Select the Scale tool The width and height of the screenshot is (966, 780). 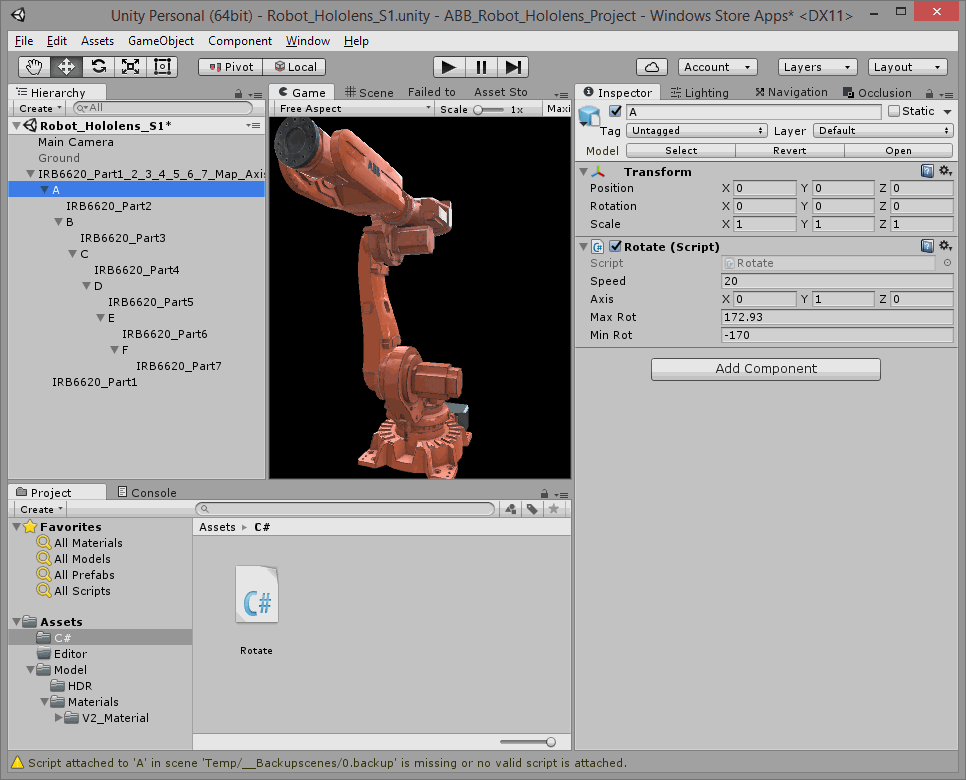(131, 67)
